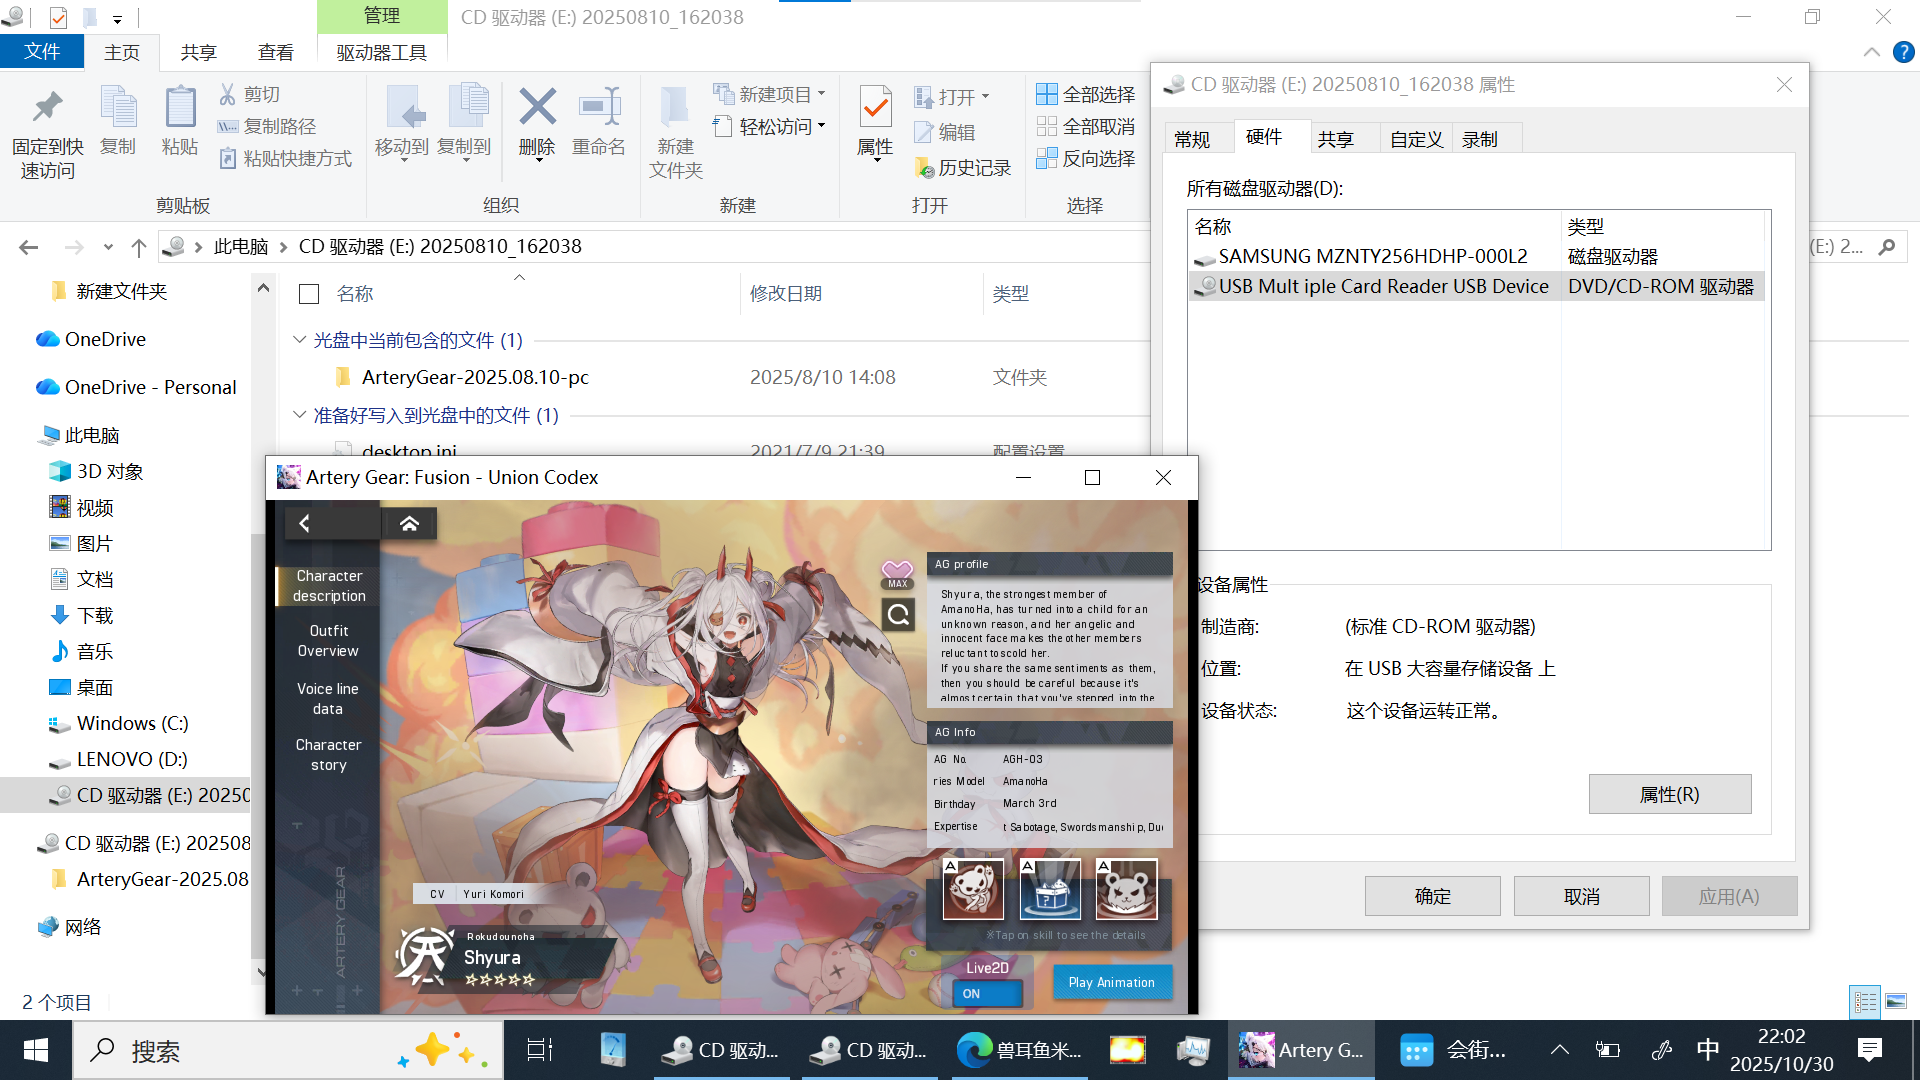Click the magnifier view icon beside the character
1920x1080 pixels.
[x=898, y=614]
